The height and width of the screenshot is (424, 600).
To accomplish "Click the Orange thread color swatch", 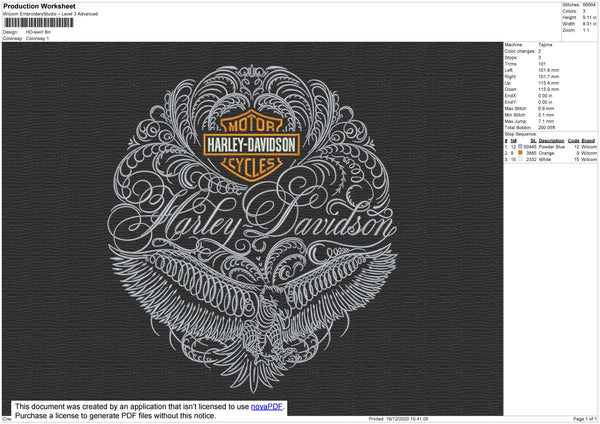I will point(520,153).
